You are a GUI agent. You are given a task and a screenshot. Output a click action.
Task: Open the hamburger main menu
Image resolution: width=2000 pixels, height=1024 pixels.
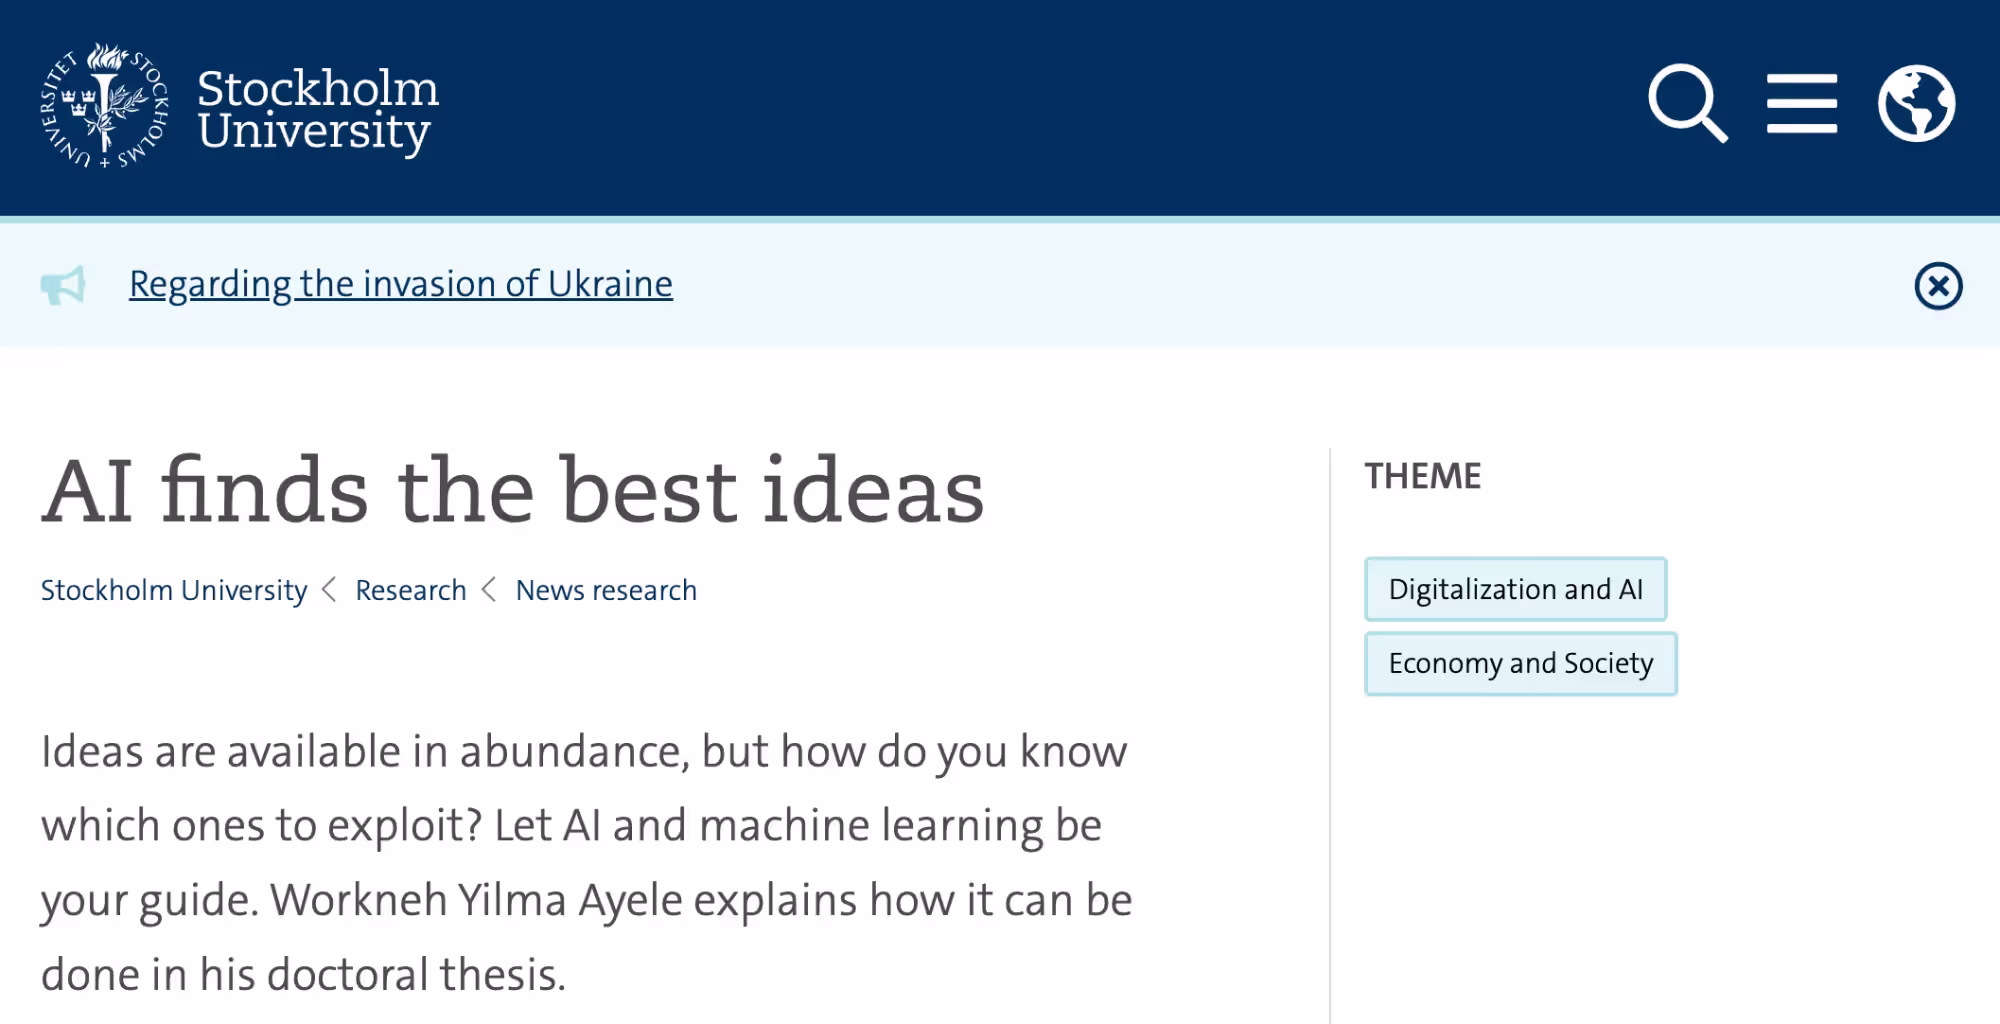point(1801,104)
